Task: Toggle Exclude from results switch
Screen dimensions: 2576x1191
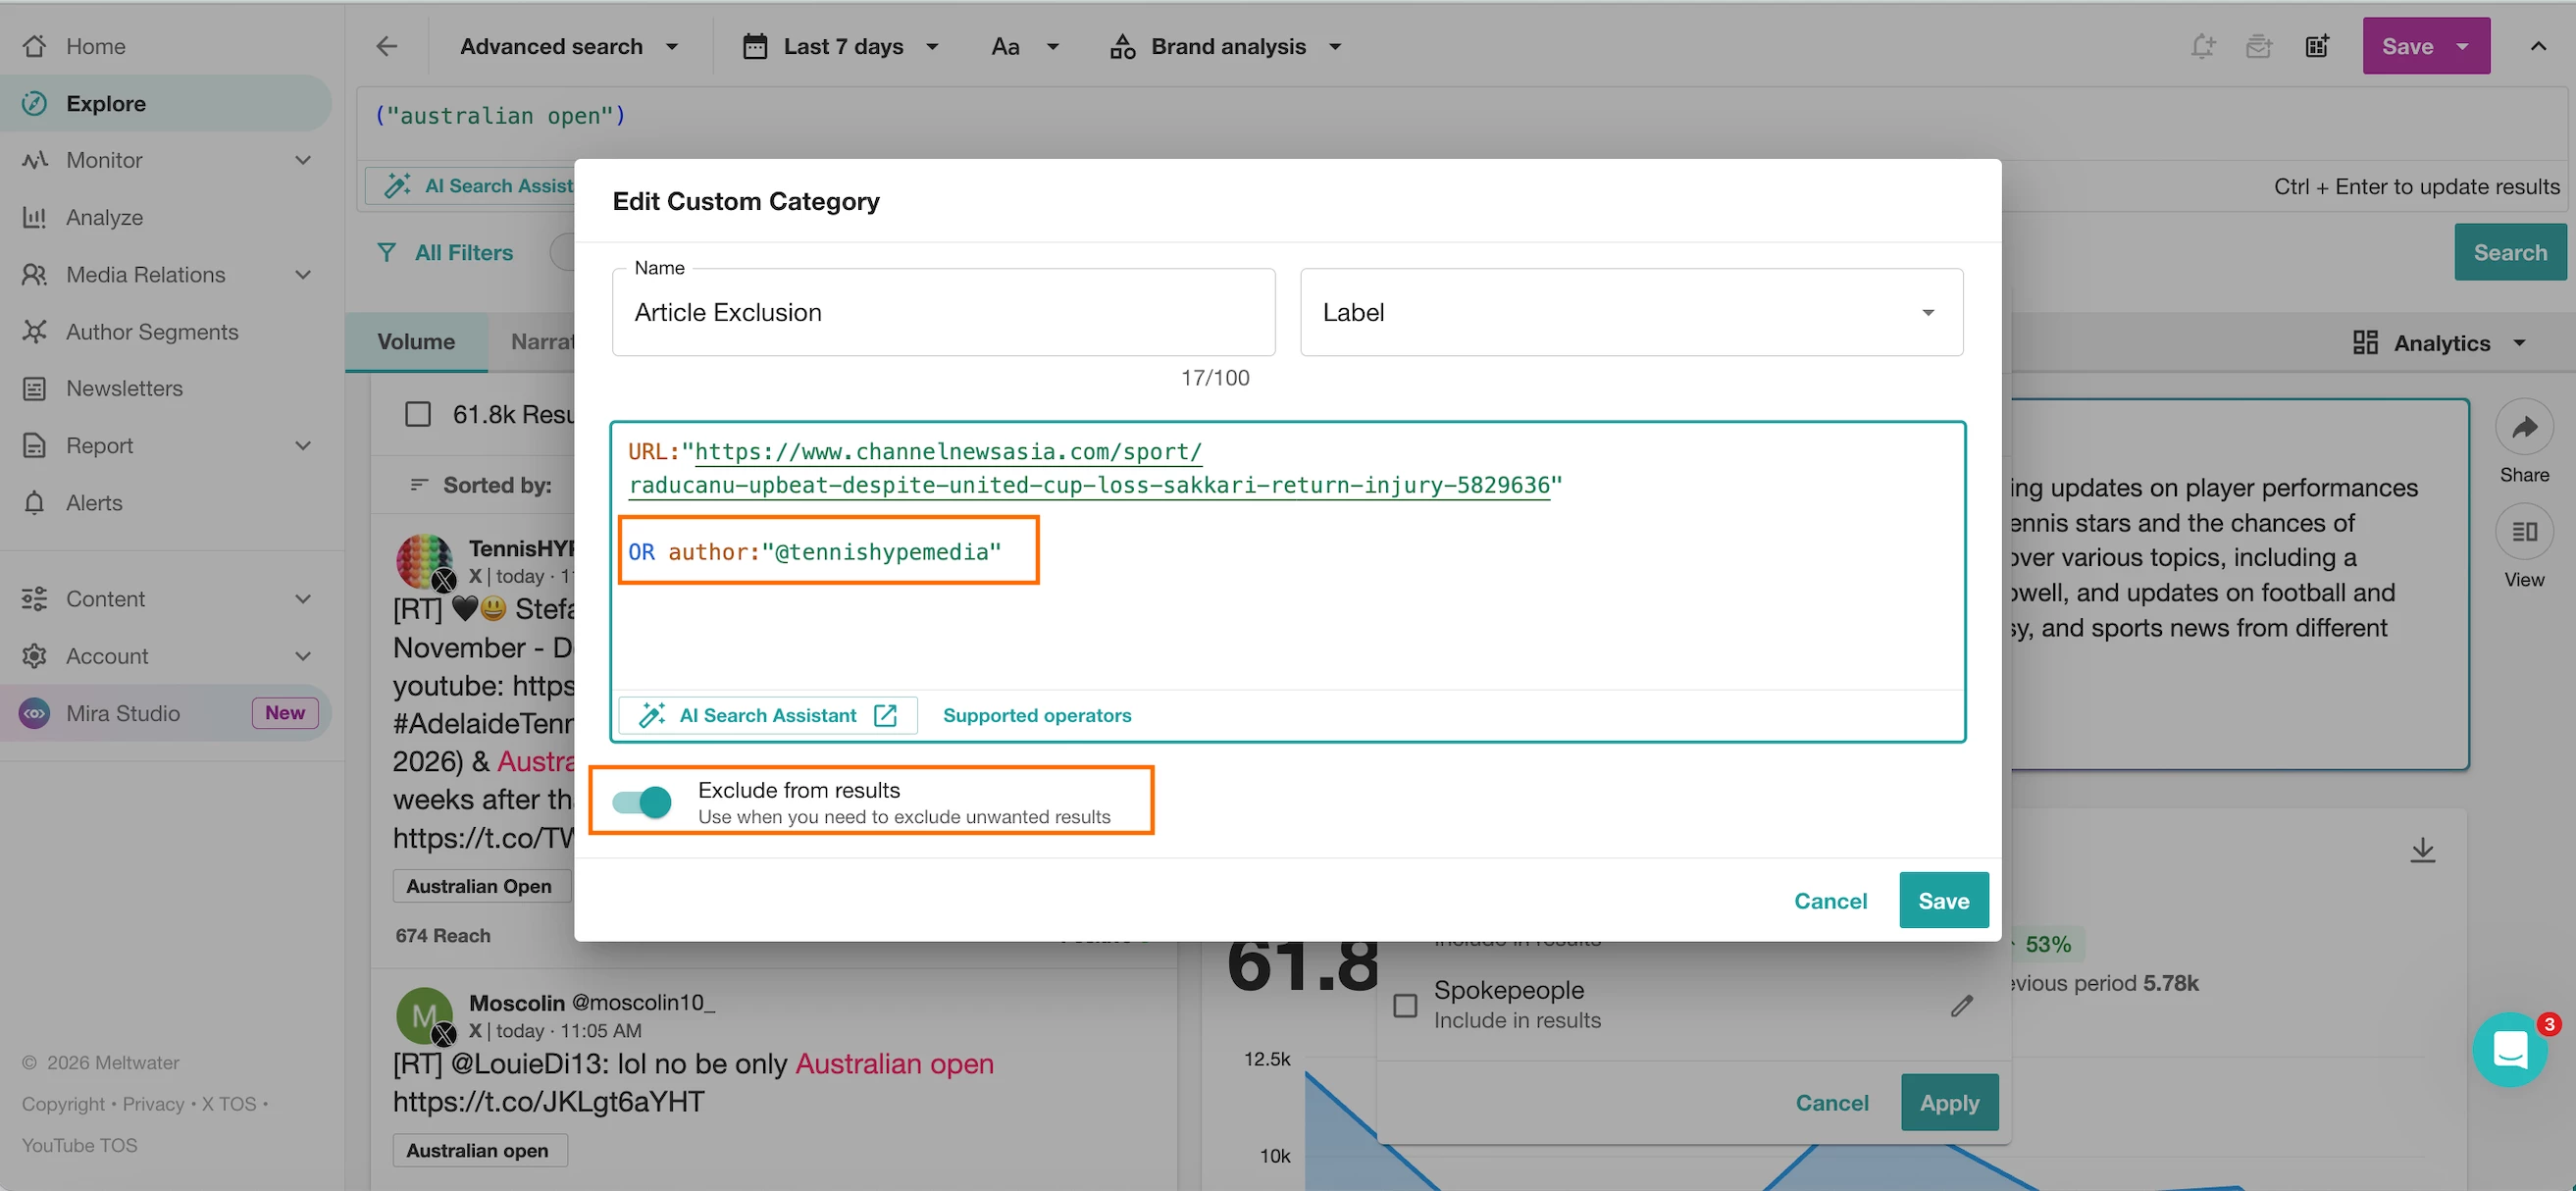Action: pos(642,802)
